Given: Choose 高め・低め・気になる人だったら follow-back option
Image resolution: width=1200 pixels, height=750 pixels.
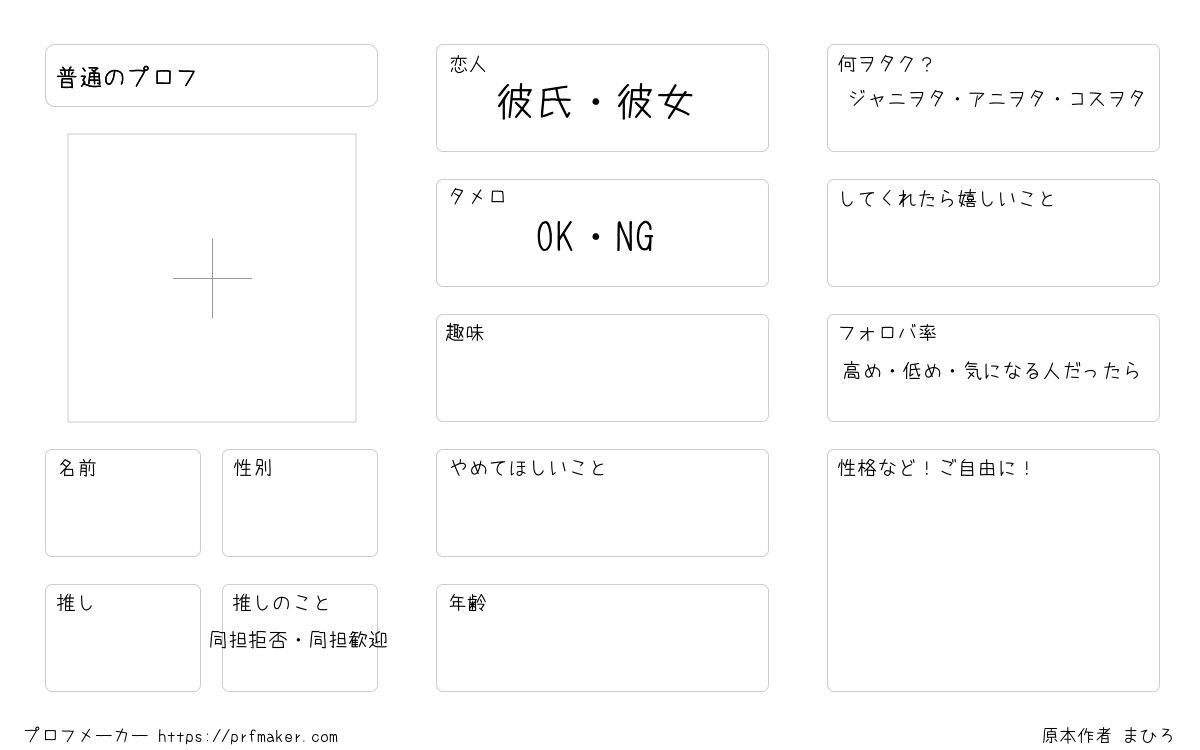Looking at the screenshot, I should (991, 371).
